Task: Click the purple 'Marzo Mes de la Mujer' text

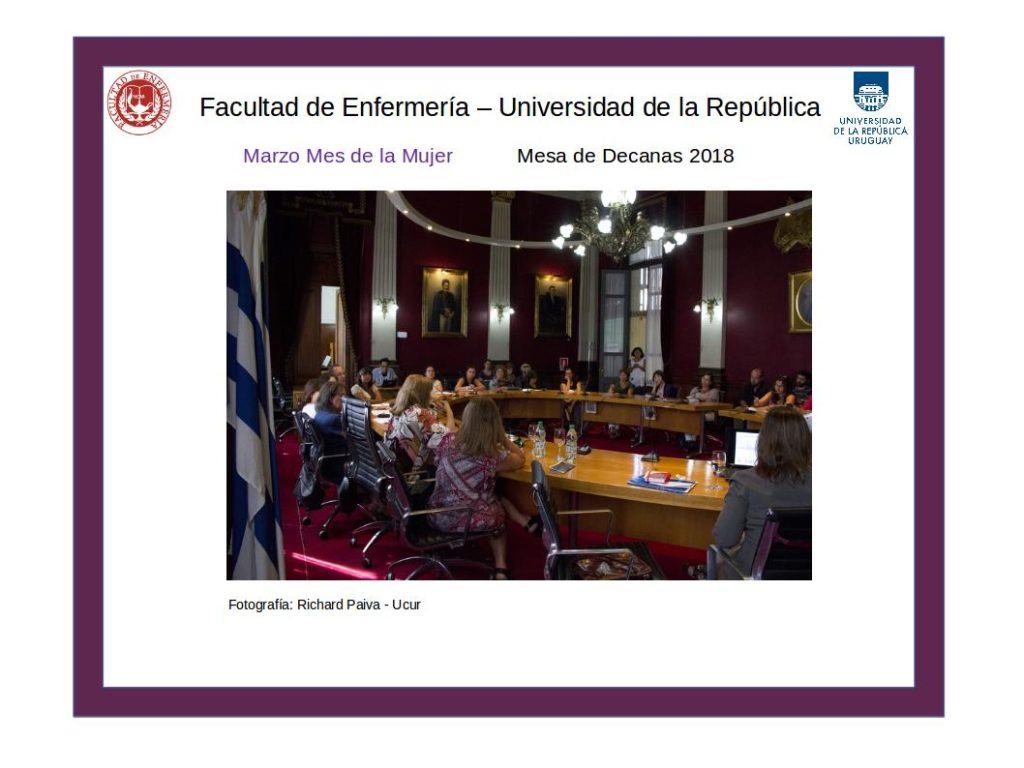Action: [x=347, y=156]
